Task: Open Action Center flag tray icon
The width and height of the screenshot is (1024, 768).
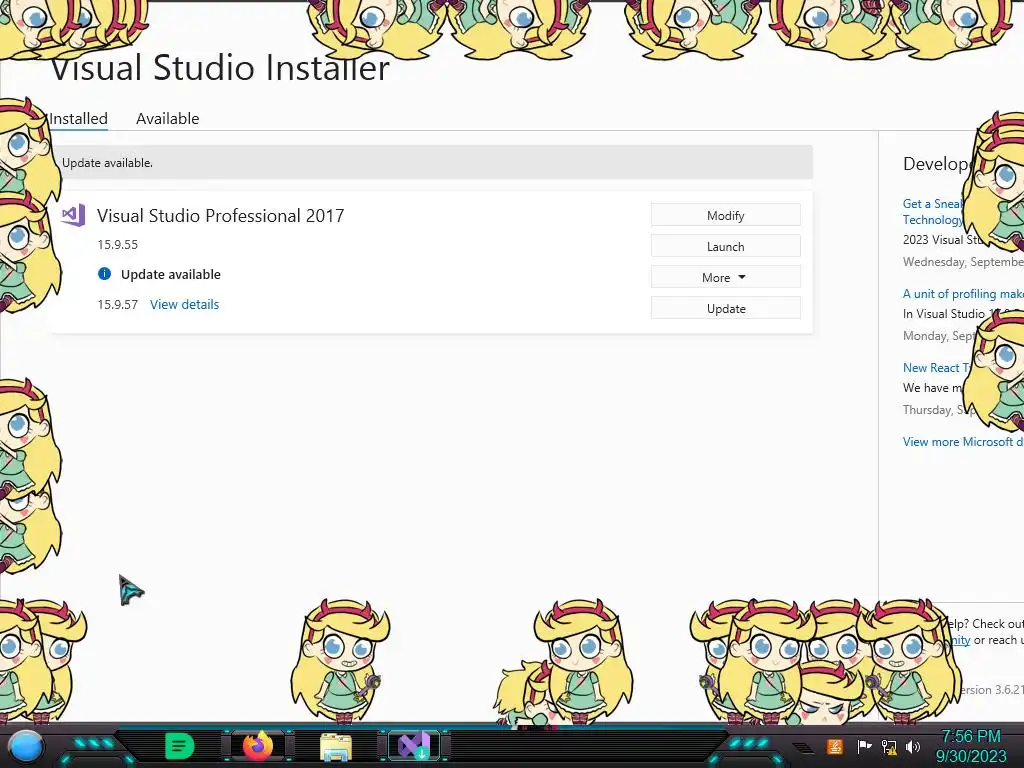Action: point(864,746)
